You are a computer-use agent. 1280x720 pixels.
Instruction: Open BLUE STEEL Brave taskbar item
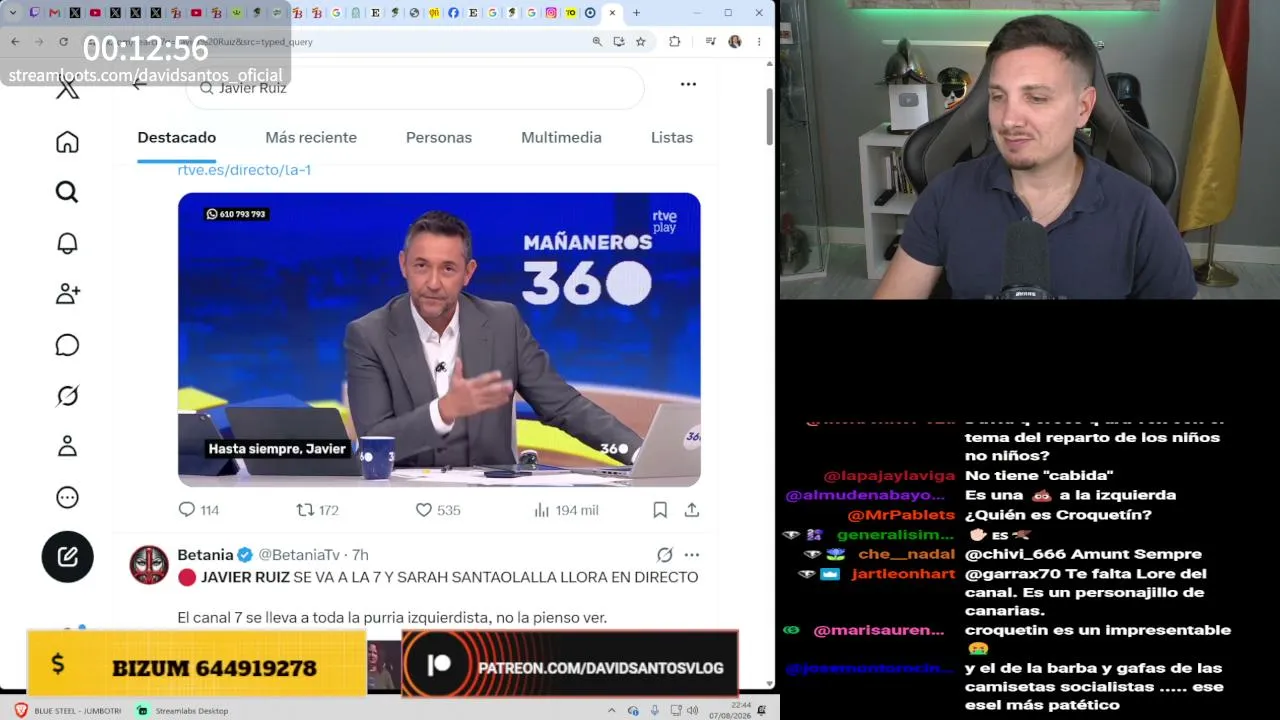[67, 711]
